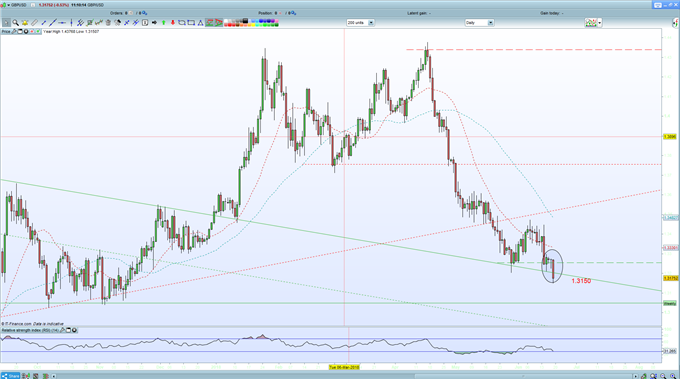Select the ruler measuring tool
The image size is (680, 379).
pyautogui.click(x=34, y=23)
